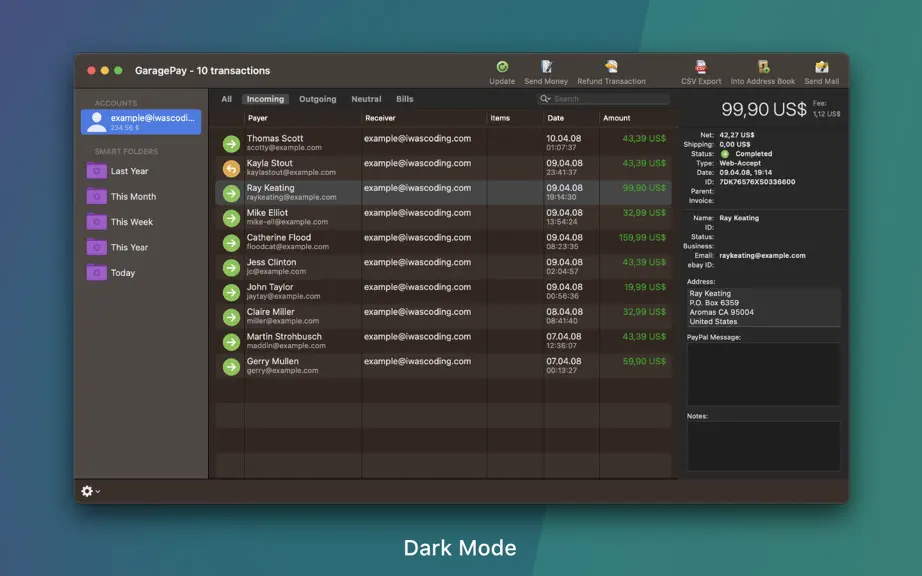This screenshot has width=922, height=576.
Task: Select the Catherine Flood transaction row
Action: coord(444,242)
